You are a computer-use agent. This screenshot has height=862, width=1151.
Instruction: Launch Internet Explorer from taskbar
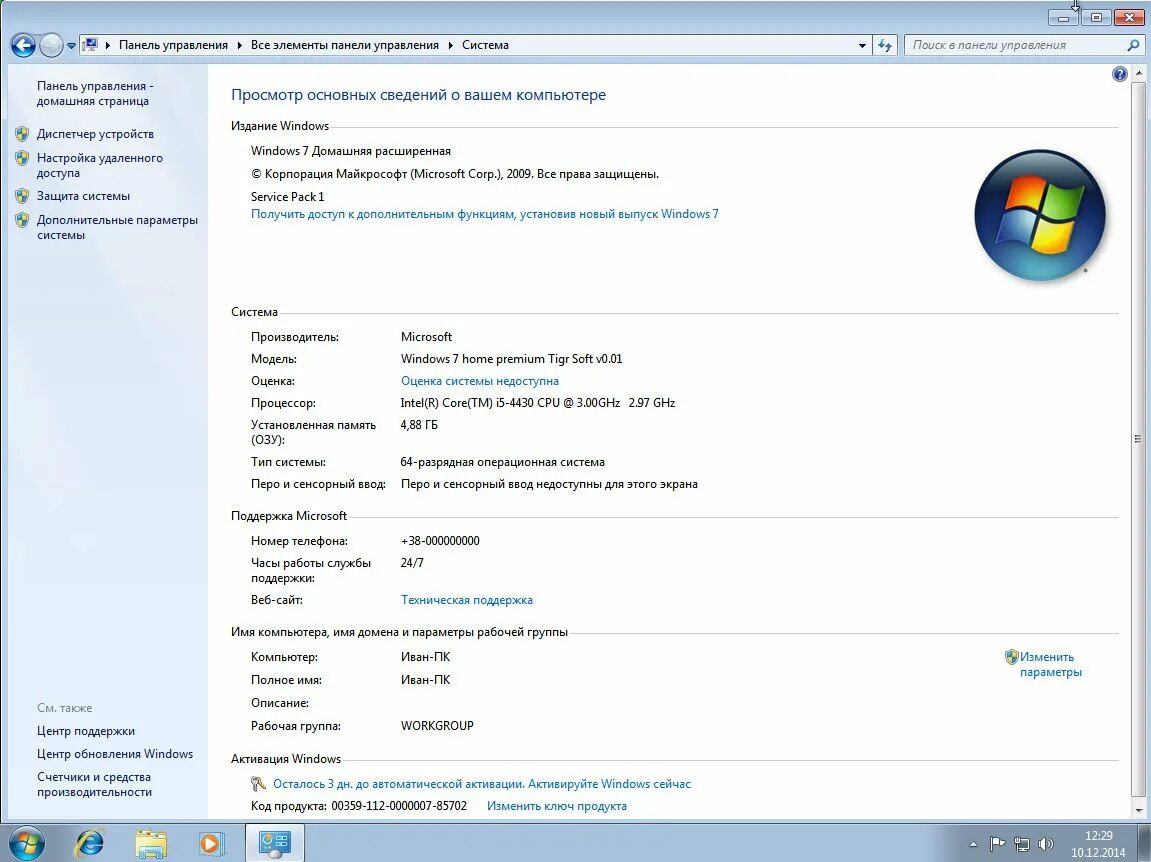[x=90, y=843]
